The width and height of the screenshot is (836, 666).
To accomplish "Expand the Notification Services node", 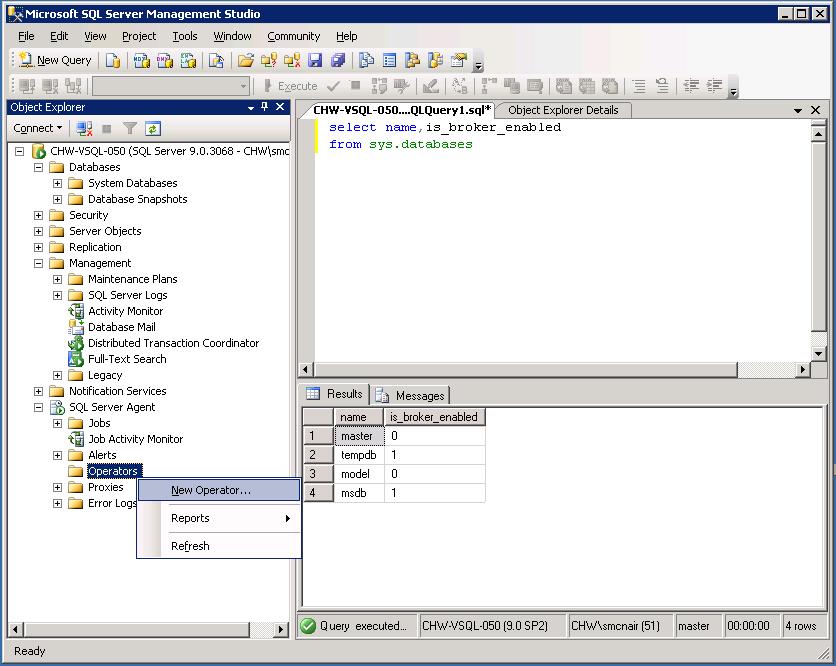I will (x=38, y=391).
